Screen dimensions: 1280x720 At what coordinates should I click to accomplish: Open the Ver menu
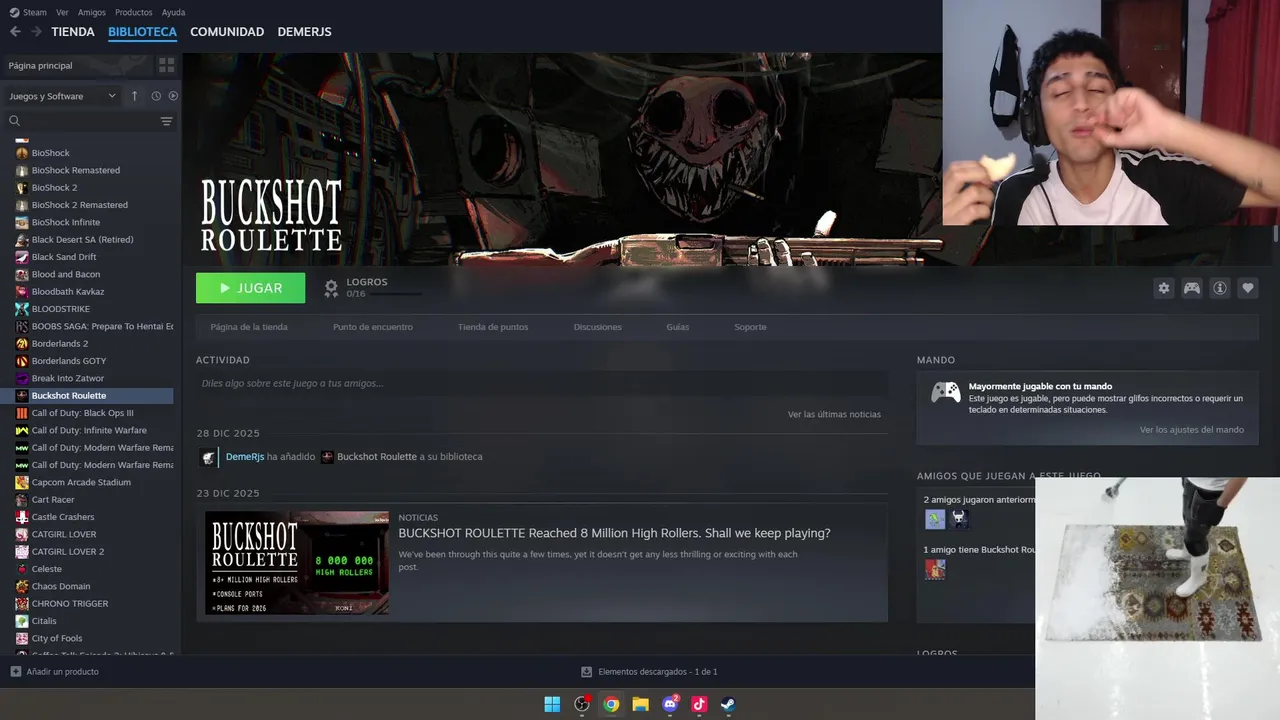63,12
